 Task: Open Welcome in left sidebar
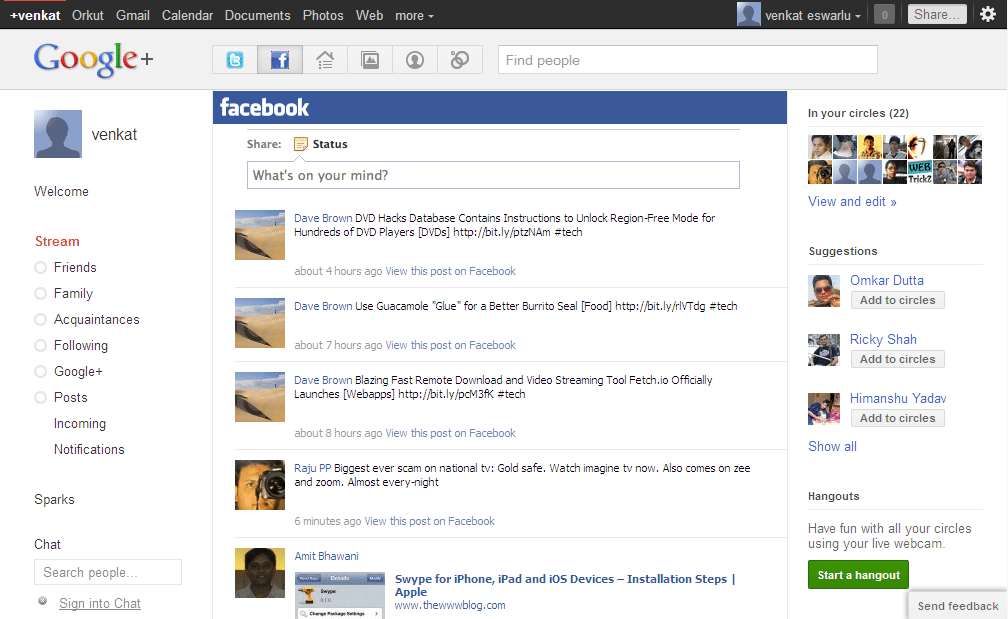pos(61,192)
